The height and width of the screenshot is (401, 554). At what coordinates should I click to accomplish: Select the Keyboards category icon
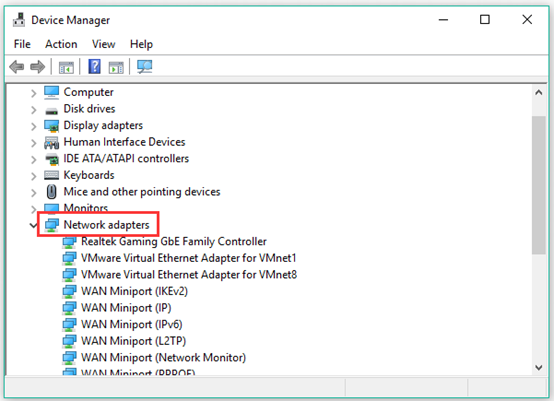pos(52,175)
